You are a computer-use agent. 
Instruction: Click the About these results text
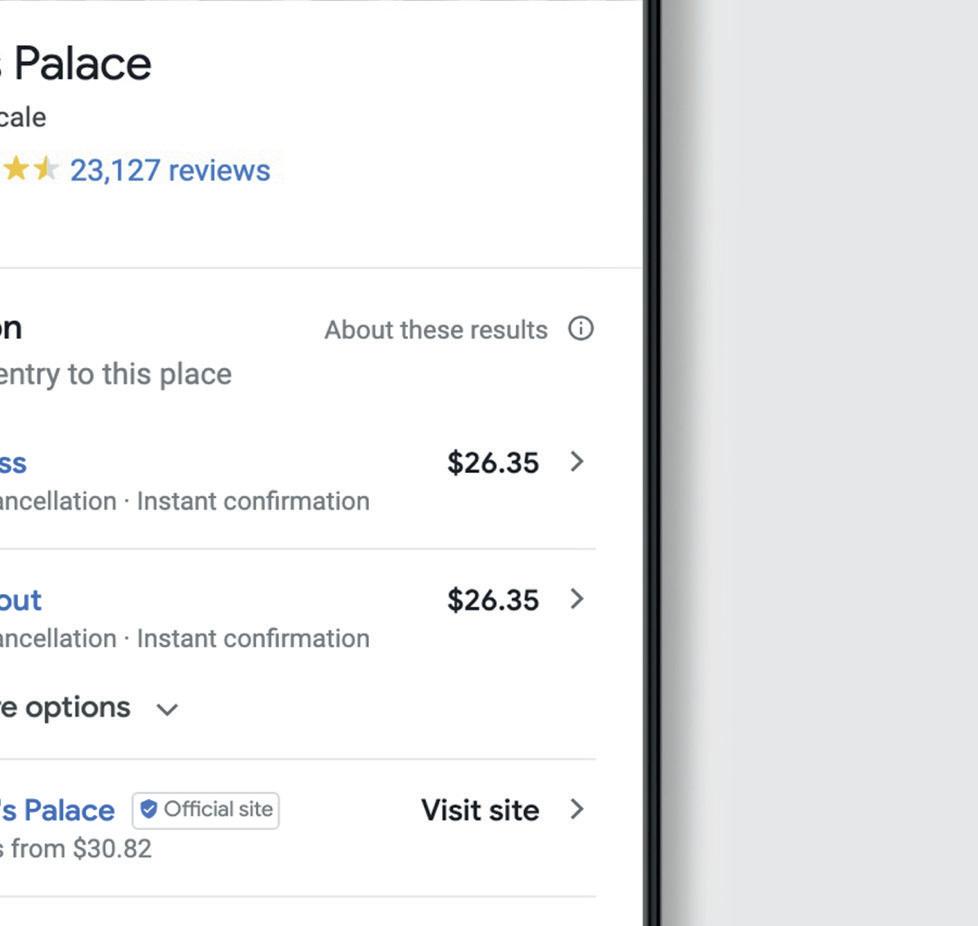[436, 330]
